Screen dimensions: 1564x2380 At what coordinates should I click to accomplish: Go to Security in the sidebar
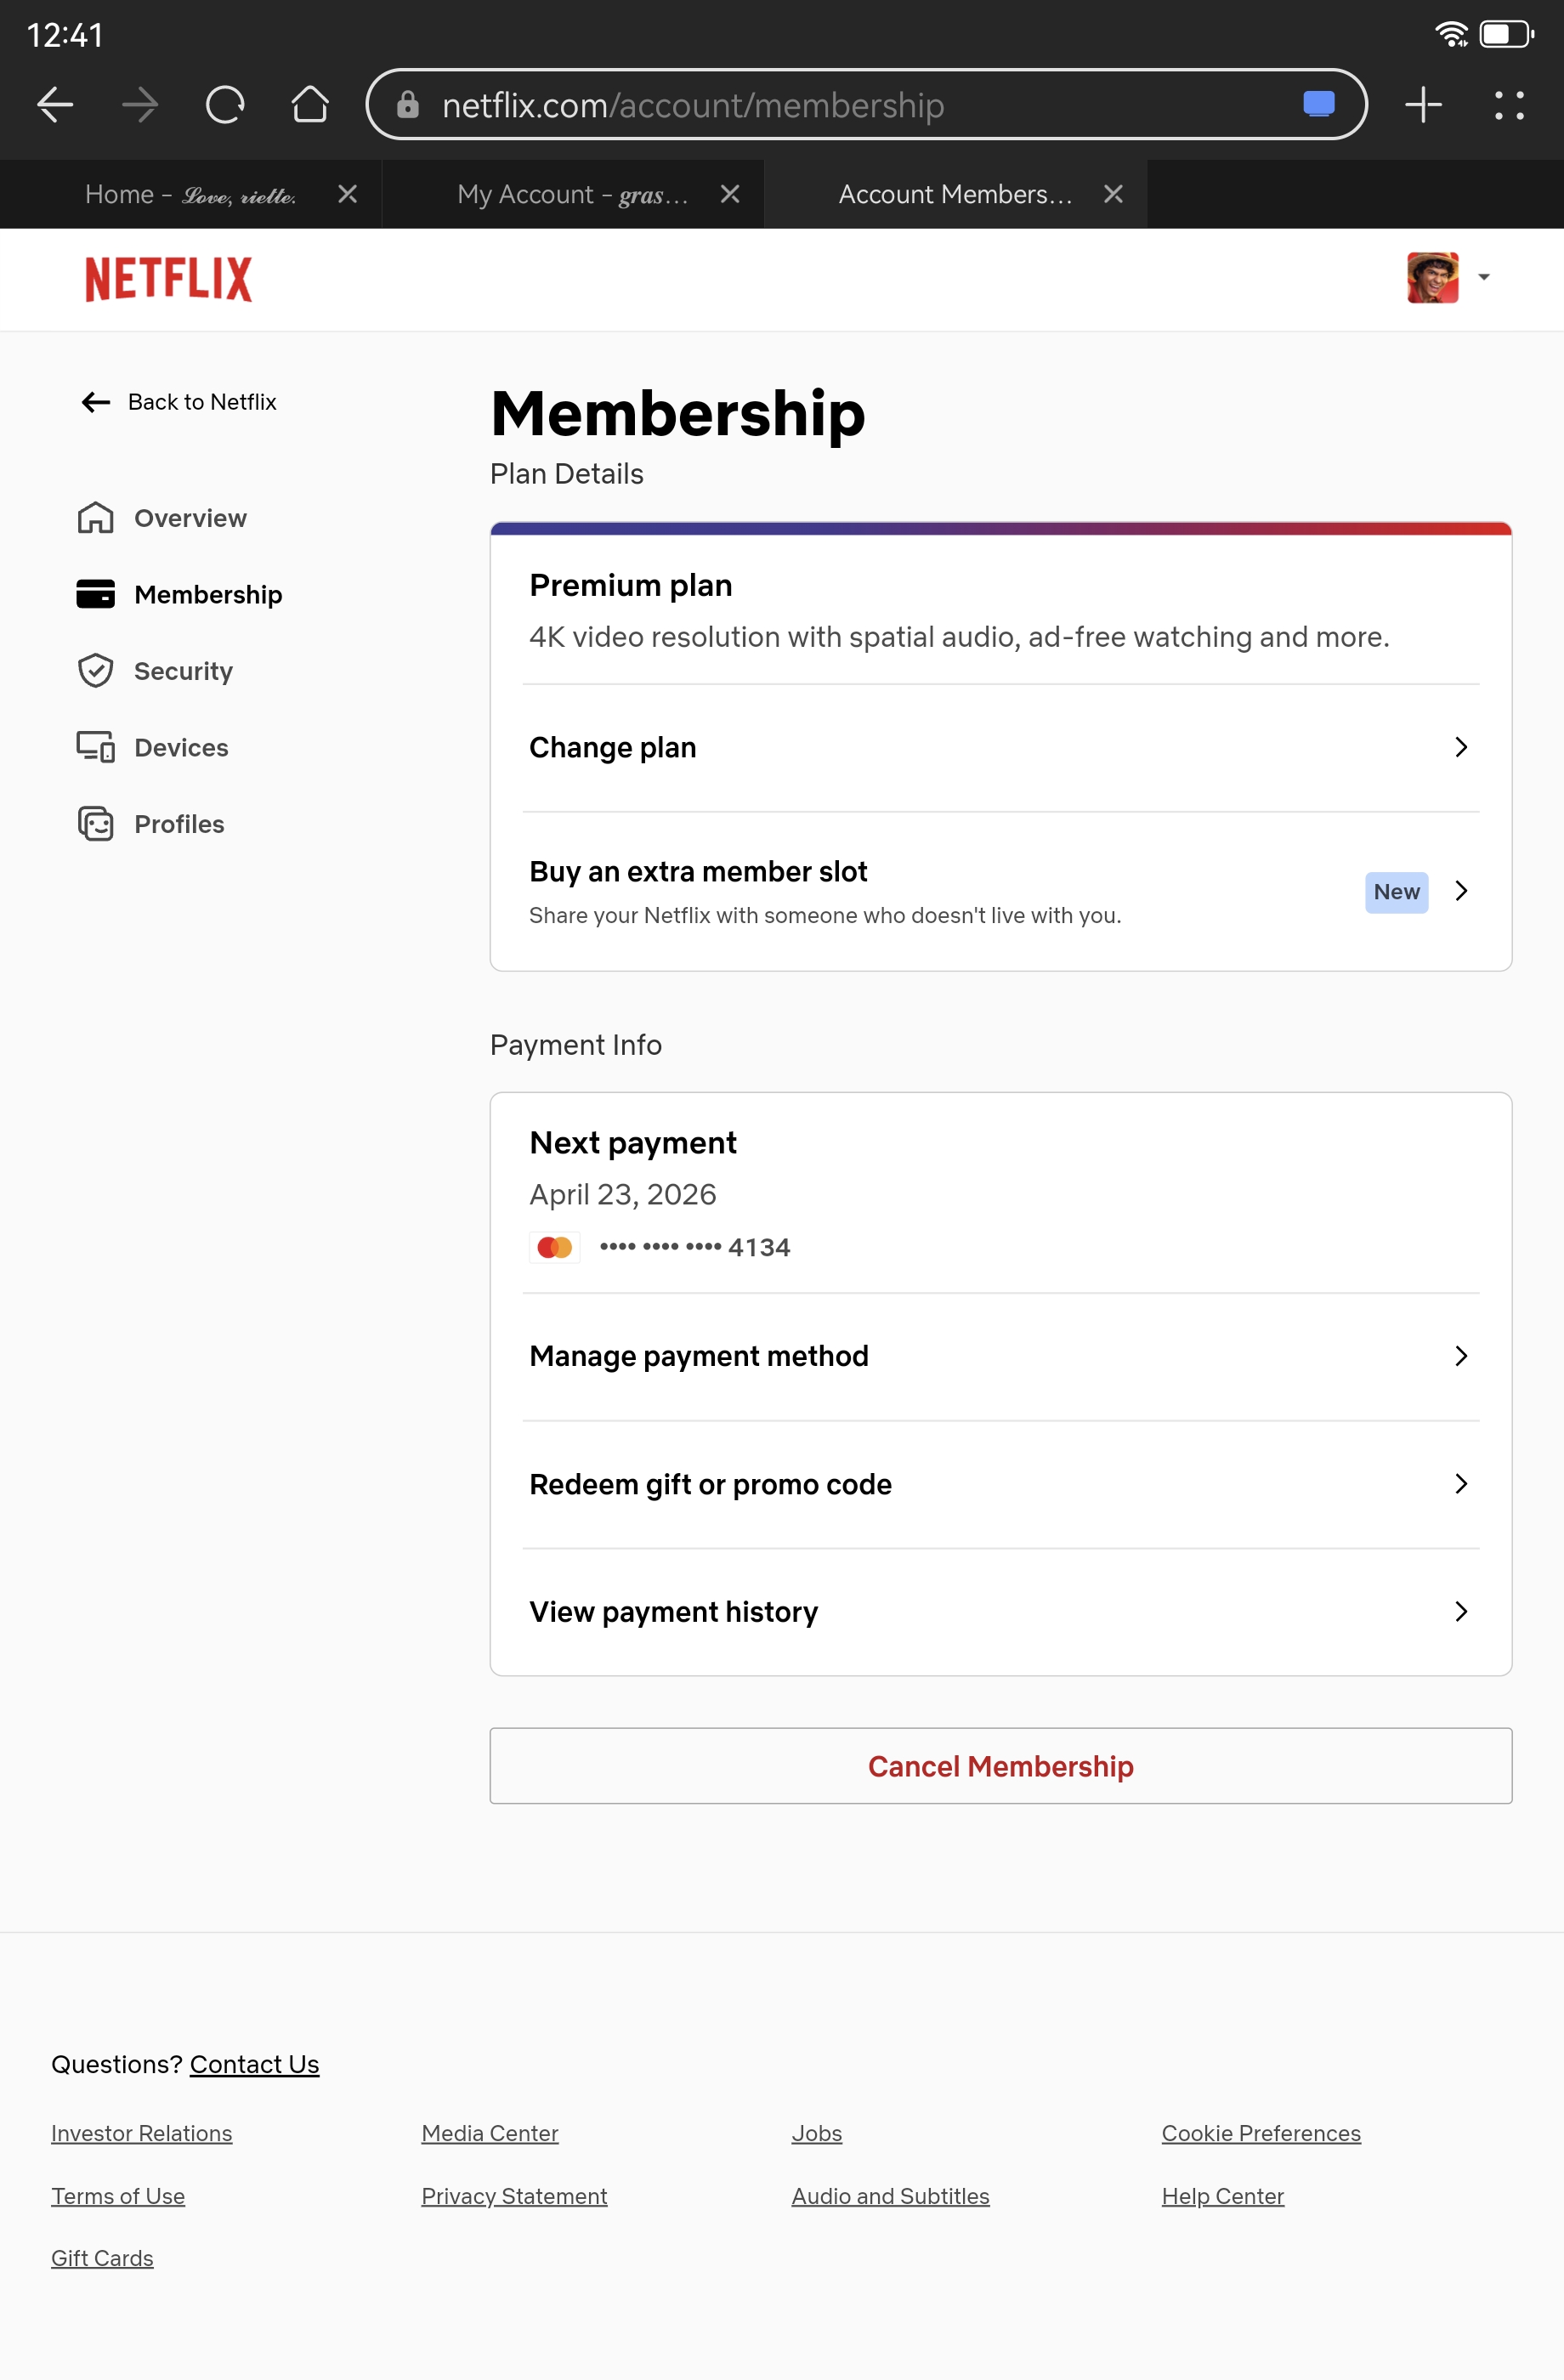pos(183,671)
